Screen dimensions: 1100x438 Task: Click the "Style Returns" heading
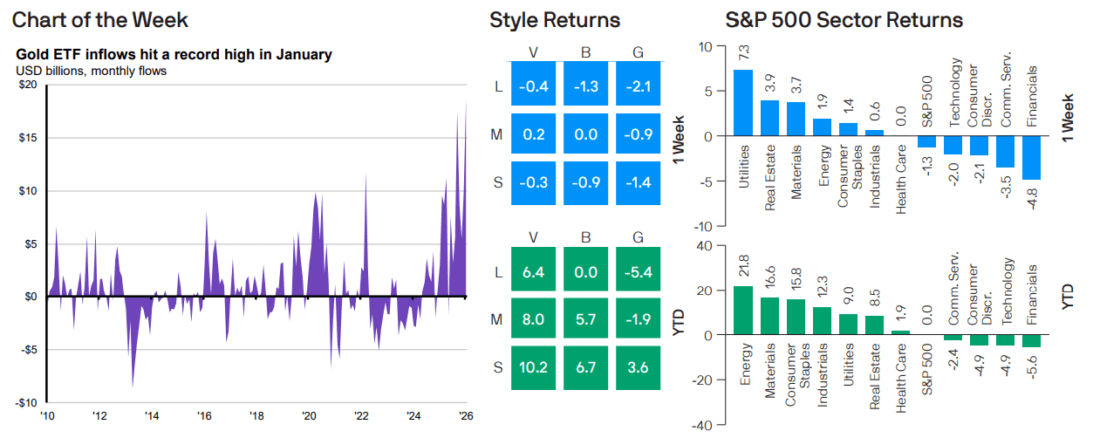[555, 19]
